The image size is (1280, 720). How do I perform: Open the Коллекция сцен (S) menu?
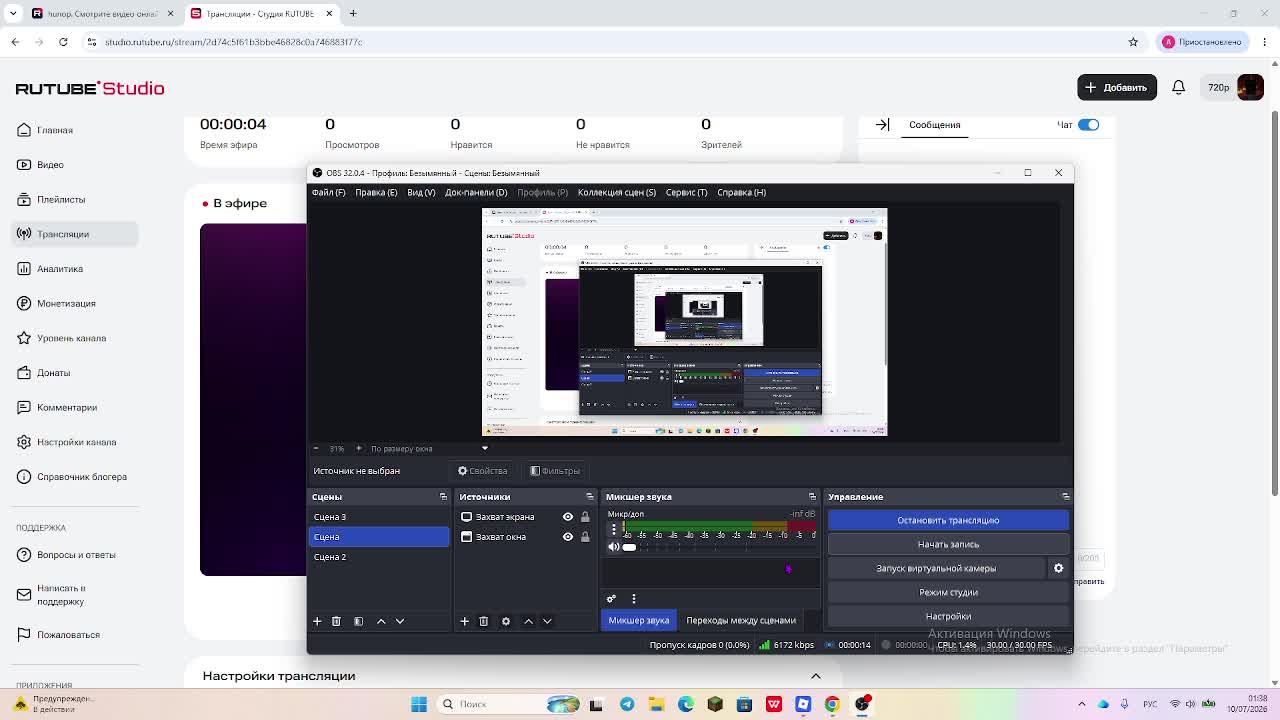click(616, 192)
